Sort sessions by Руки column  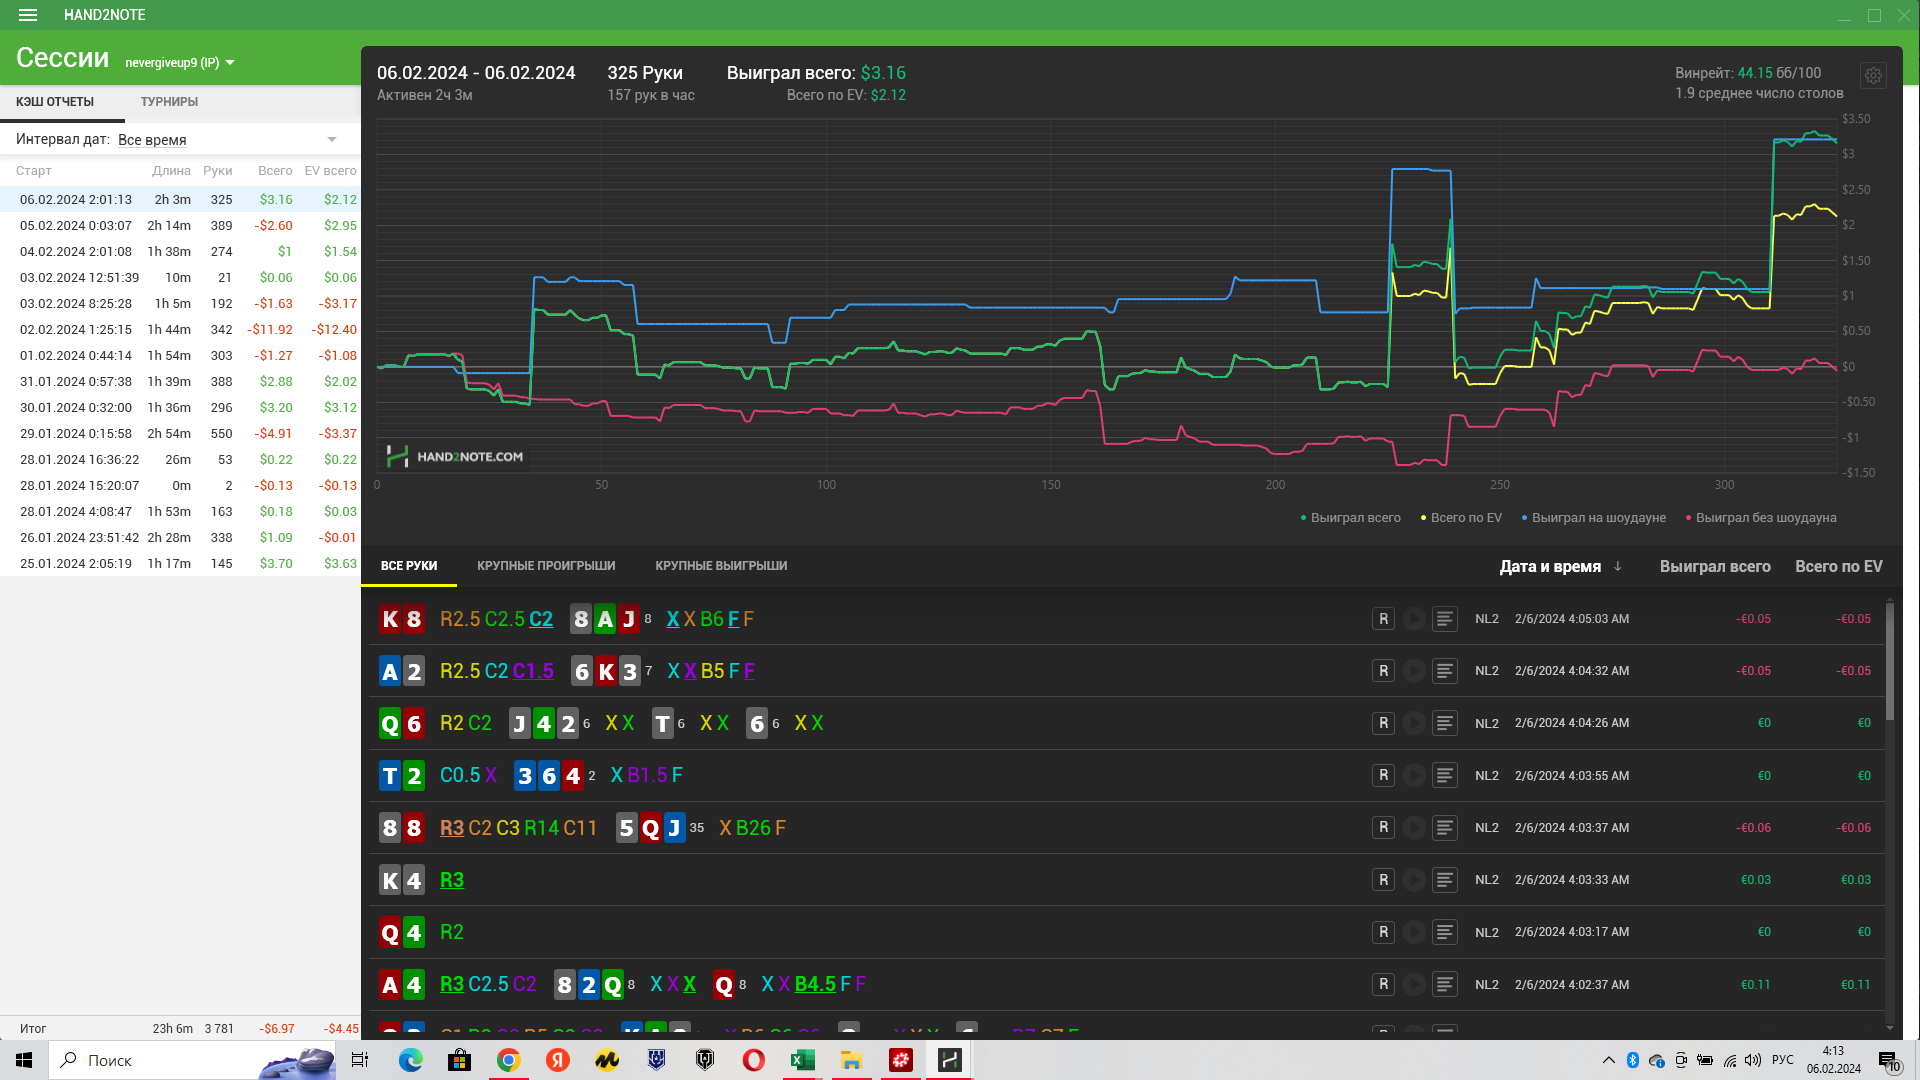pos(217,171)
